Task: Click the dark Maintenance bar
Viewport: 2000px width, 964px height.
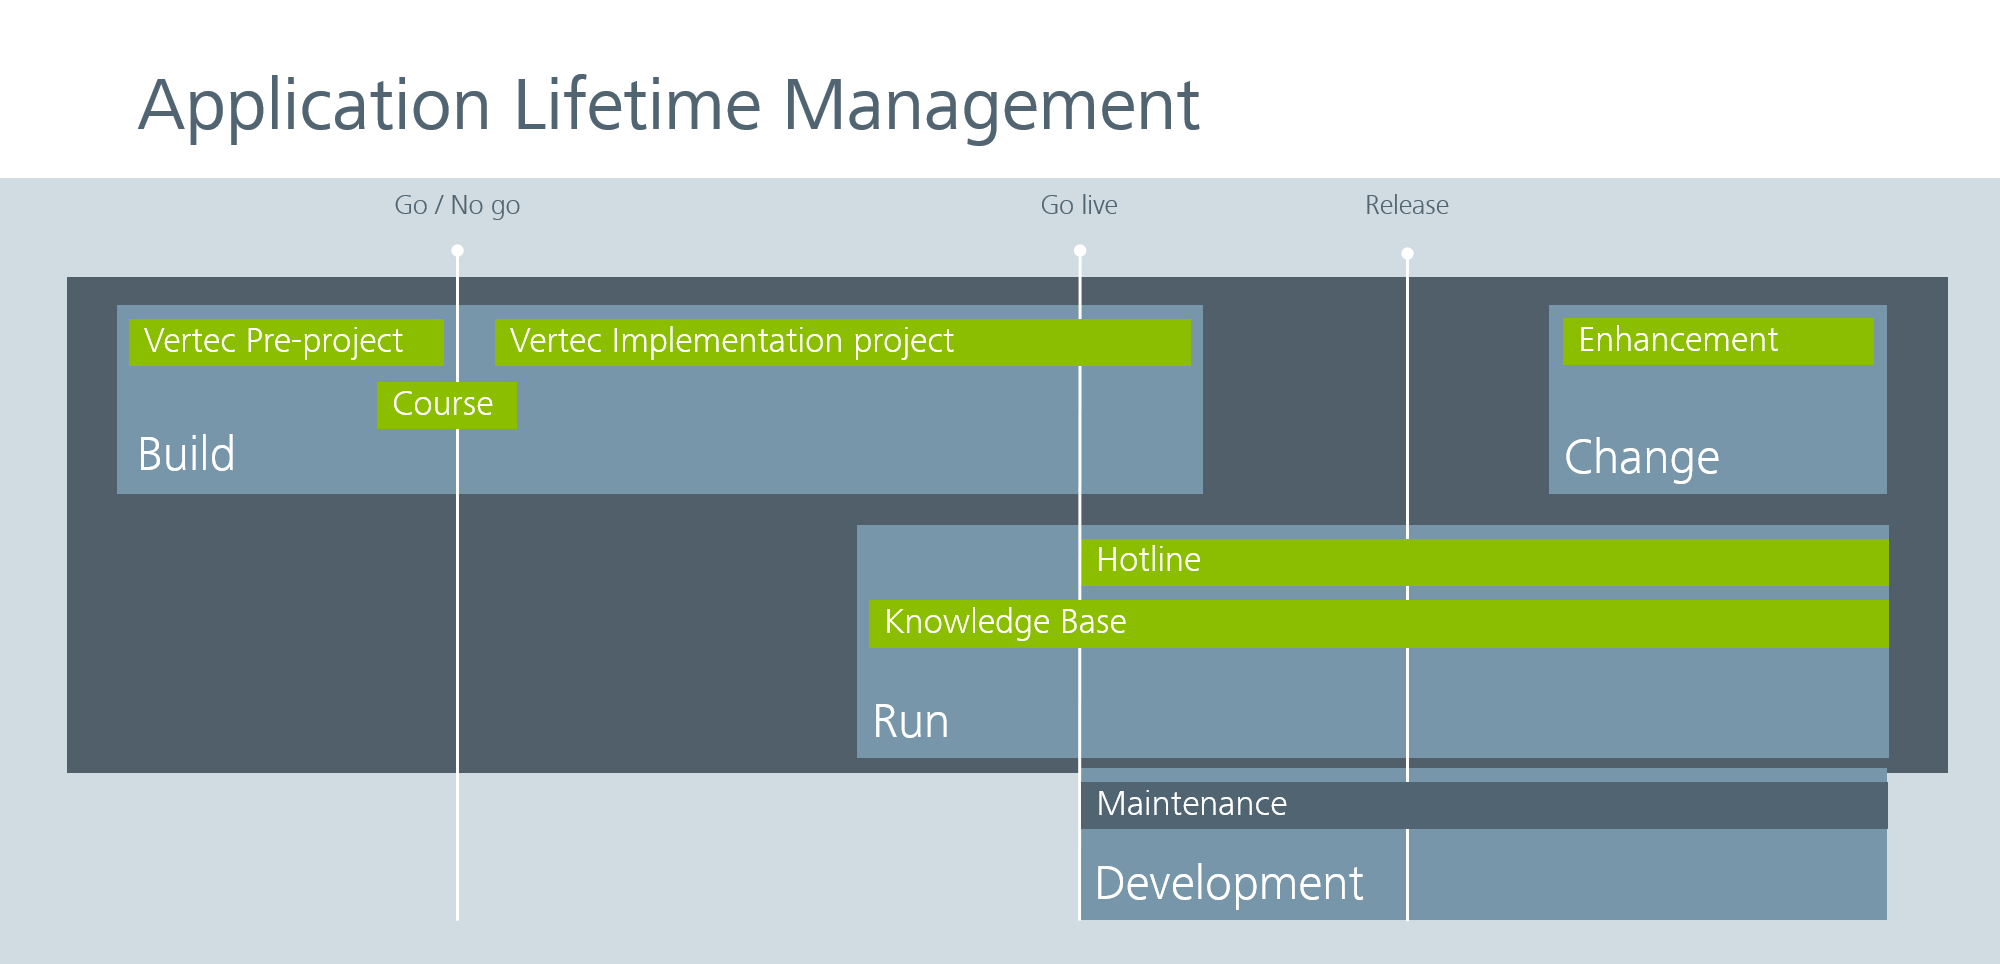Action: (1483, 805)
